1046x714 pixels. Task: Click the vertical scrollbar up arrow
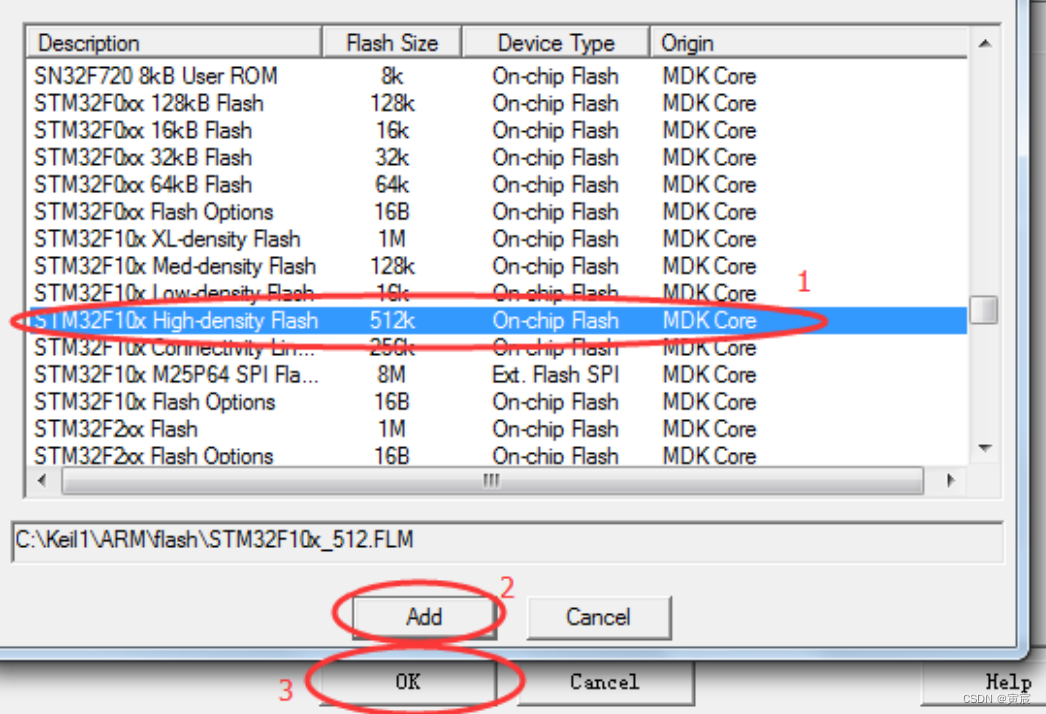click(x=983, y=42)
